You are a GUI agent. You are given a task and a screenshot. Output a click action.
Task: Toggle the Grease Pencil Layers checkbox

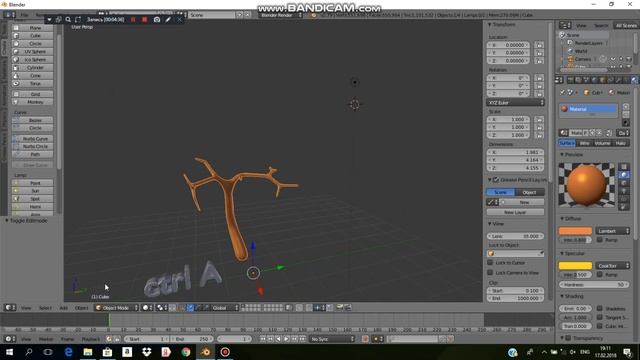coord(496,180)
